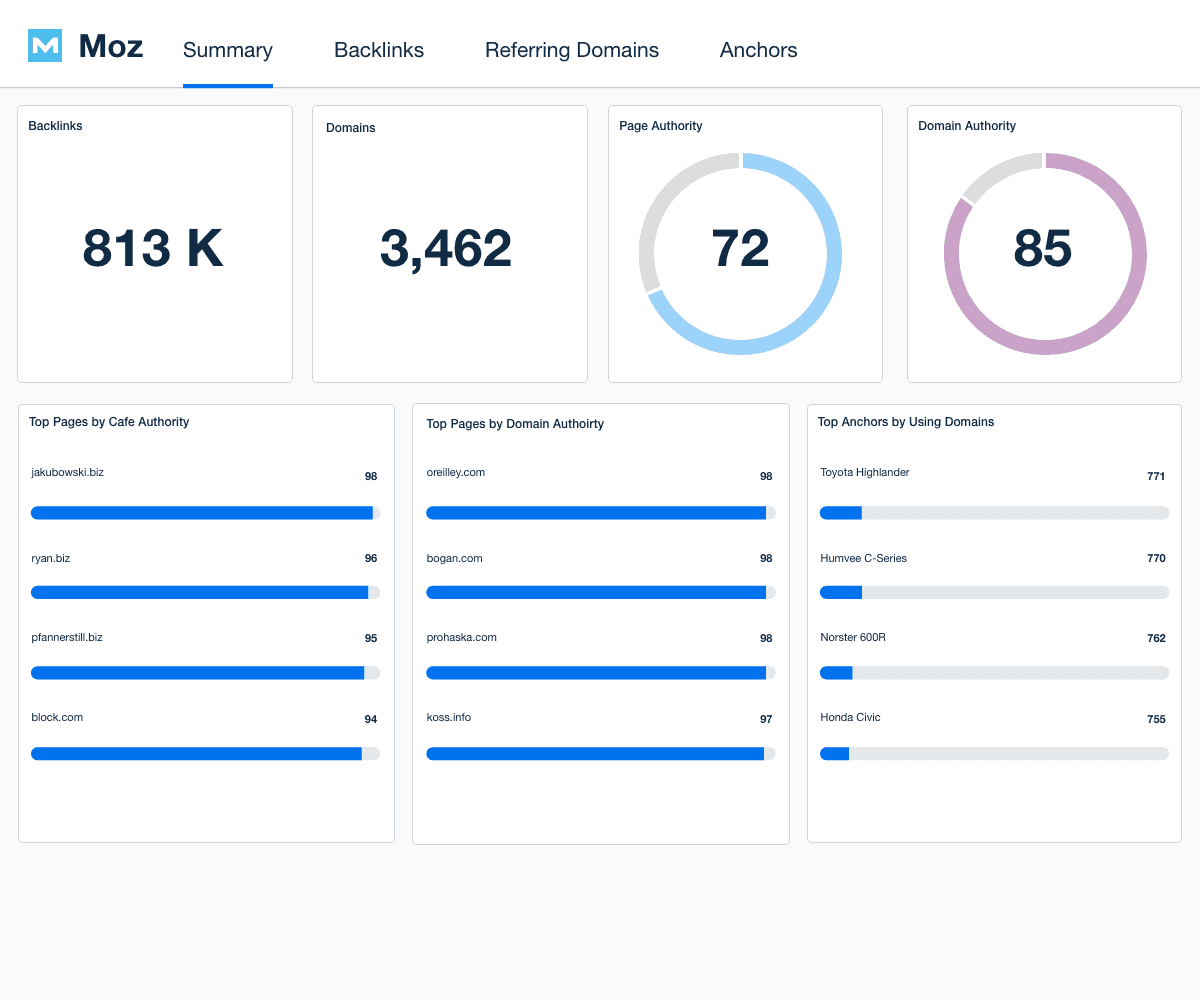Click the Summary tab

228,50
